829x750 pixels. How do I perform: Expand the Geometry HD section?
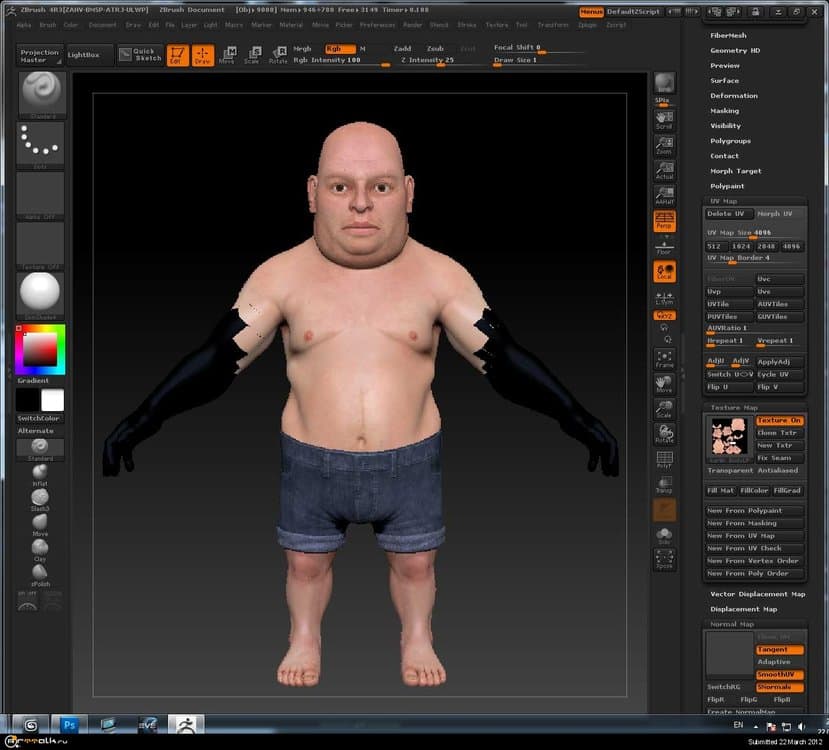[x=736, y=50]
